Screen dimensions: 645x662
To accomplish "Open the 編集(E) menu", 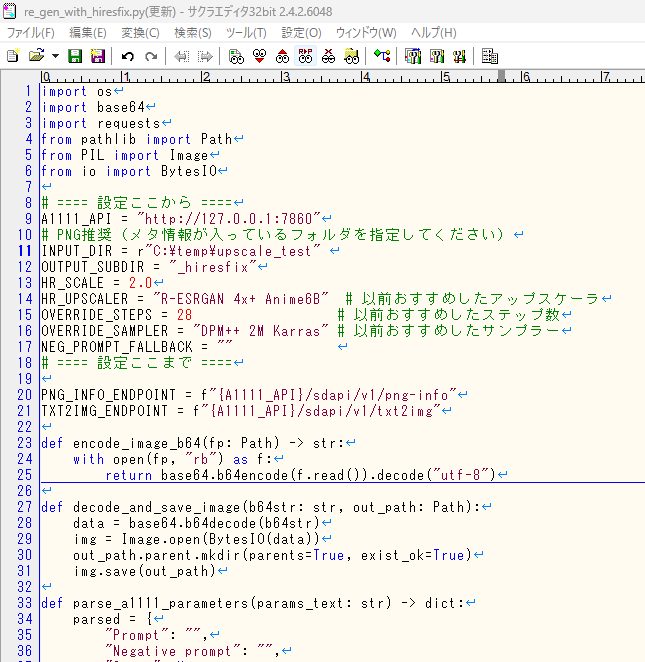I will tap(87, 33).
